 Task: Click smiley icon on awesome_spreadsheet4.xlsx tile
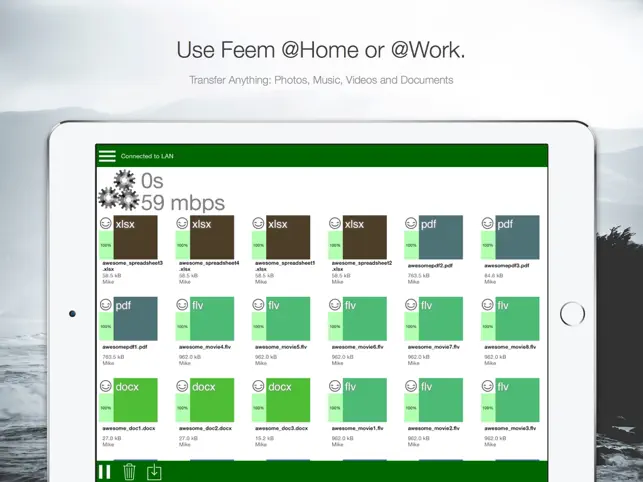coord(182,224)
